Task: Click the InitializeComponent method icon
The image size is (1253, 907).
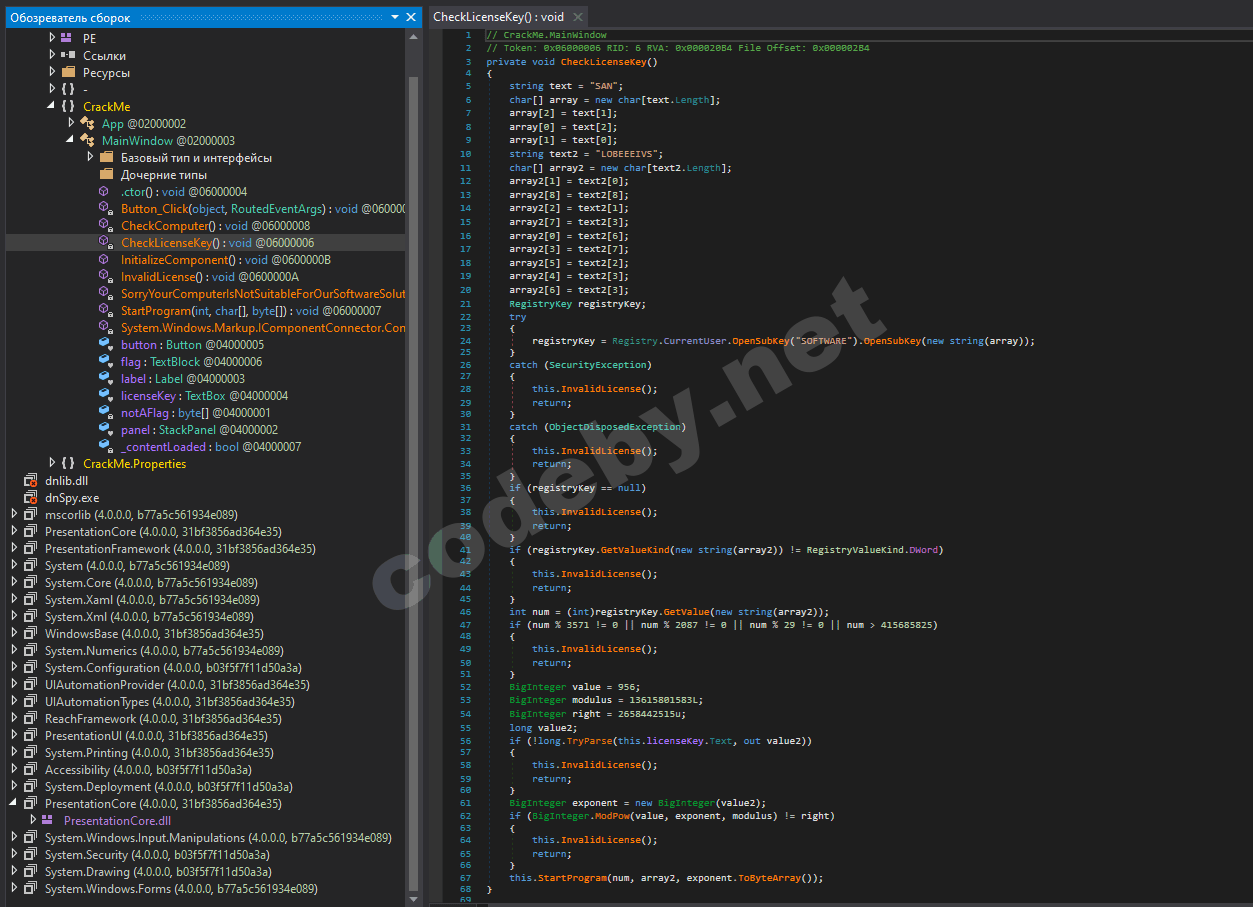Action: [105, 259]
